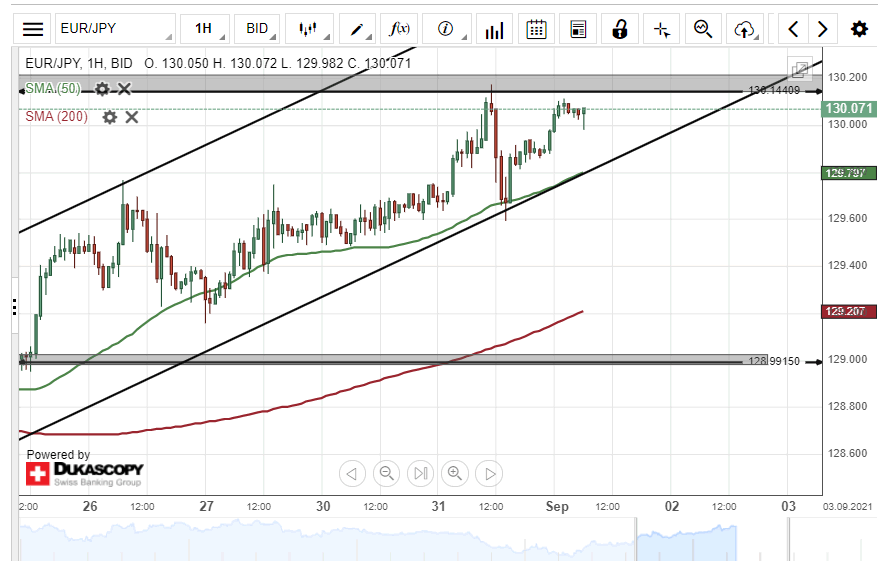Click the highlighted range in overview navigator
The height and width of the screenshot is (571, 887).
click(686, 543)
